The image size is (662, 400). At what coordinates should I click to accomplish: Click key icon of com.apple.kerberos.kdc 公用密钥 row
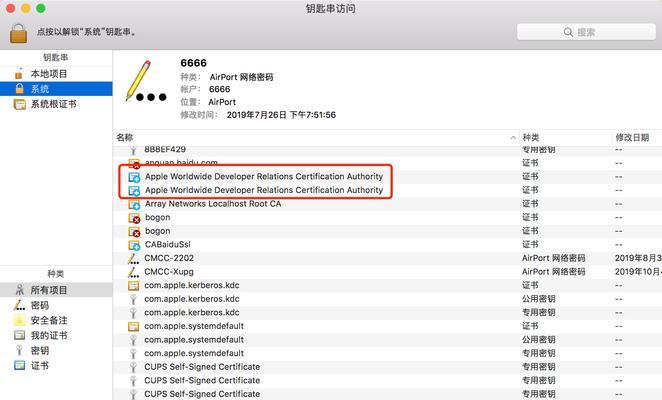coord(133,299)
